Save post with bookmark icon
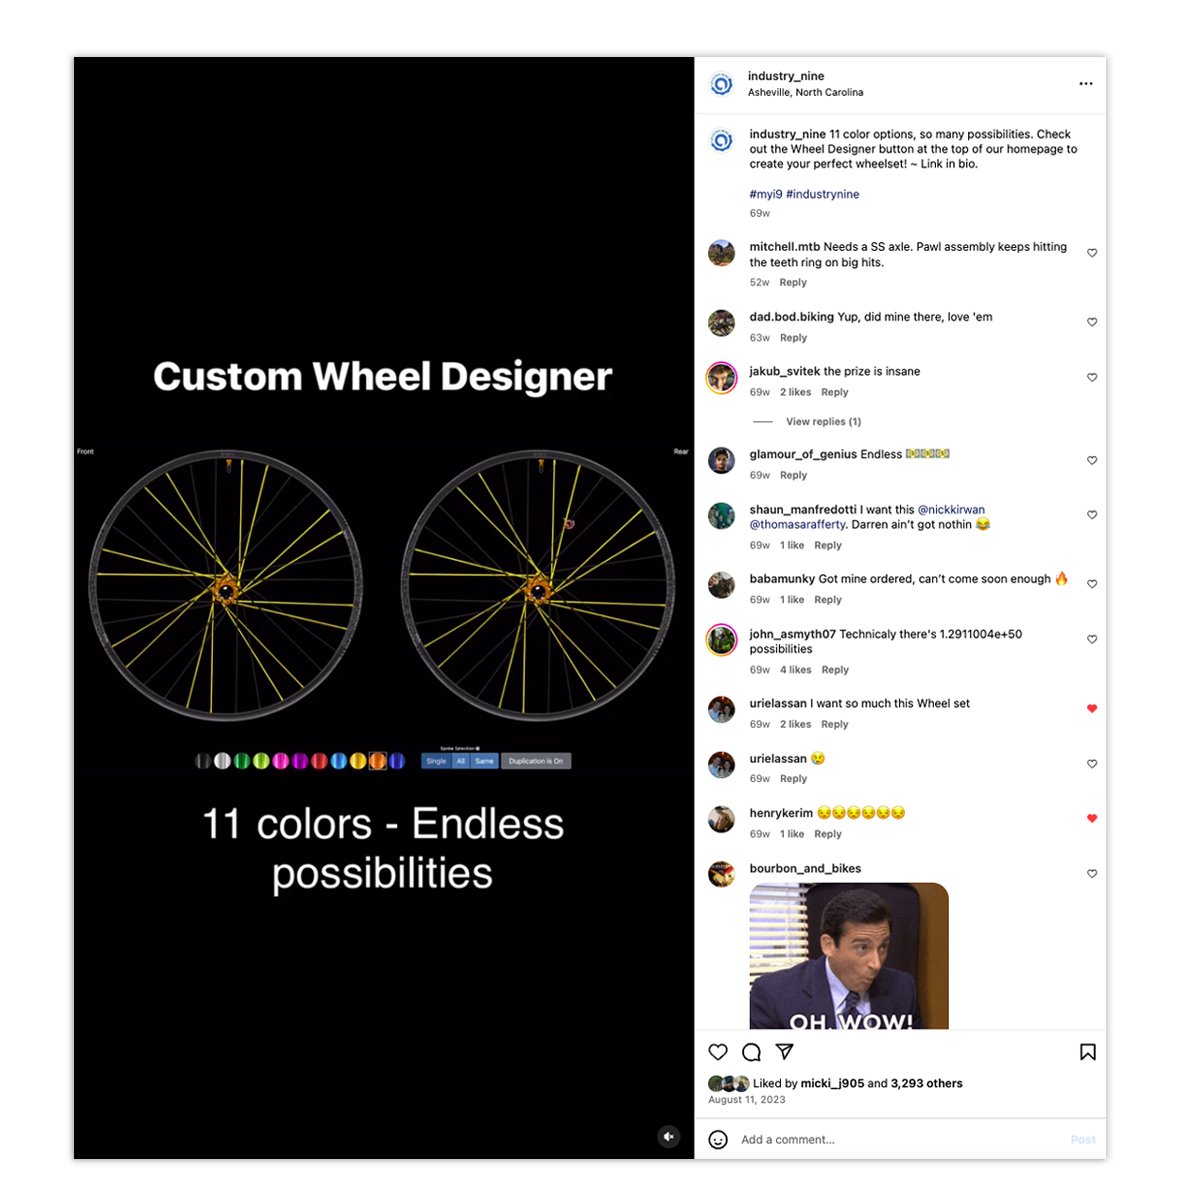The image size is (1180, 1180). pos(1087,1051)
